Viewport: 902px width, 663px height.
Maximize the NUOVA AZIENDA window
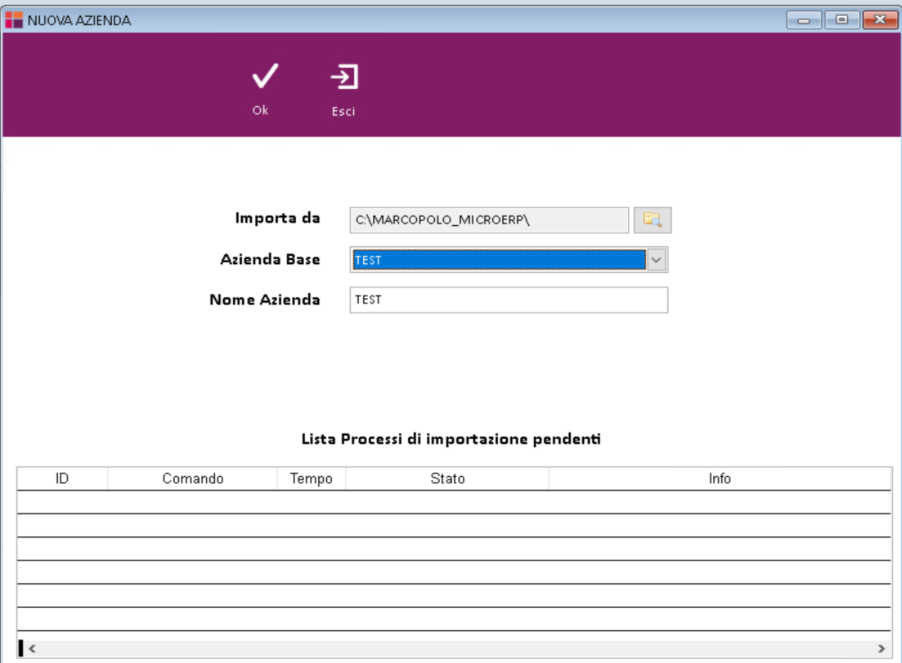click(x=841, y=20)
